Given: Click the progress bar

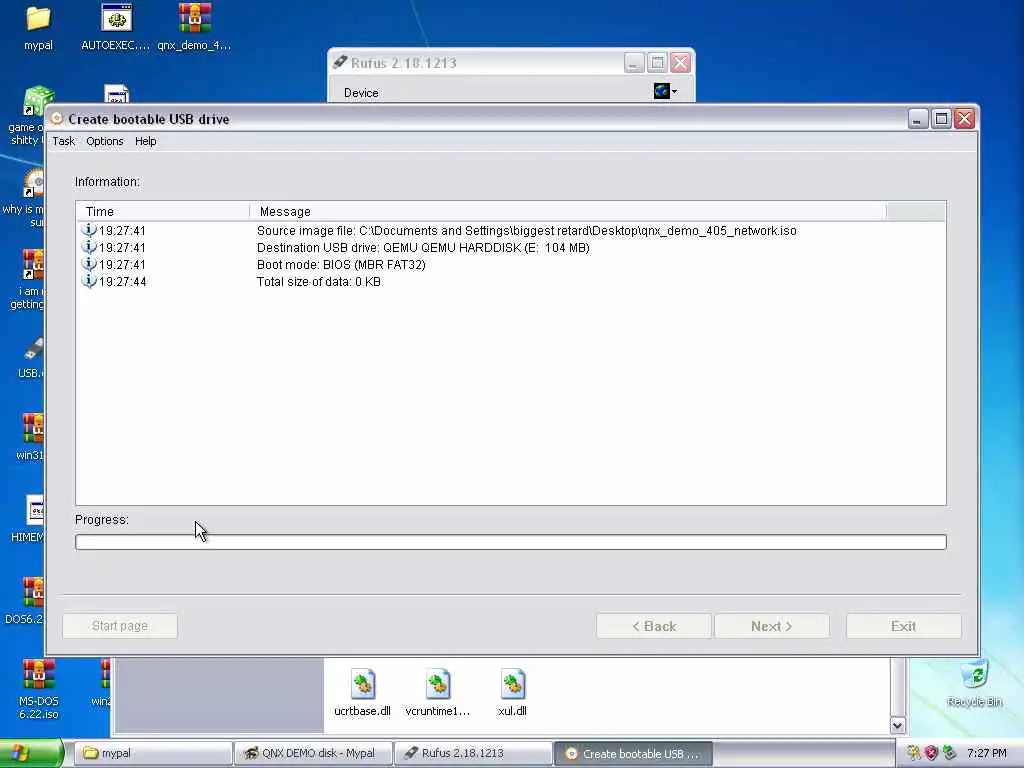Looking at the screenshot, I should tap(511, 542).
